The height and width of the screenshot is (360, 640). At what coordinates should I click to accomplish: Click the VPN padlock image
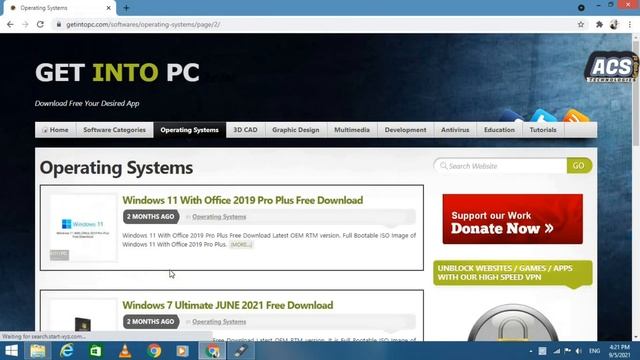tap(513, 322)
